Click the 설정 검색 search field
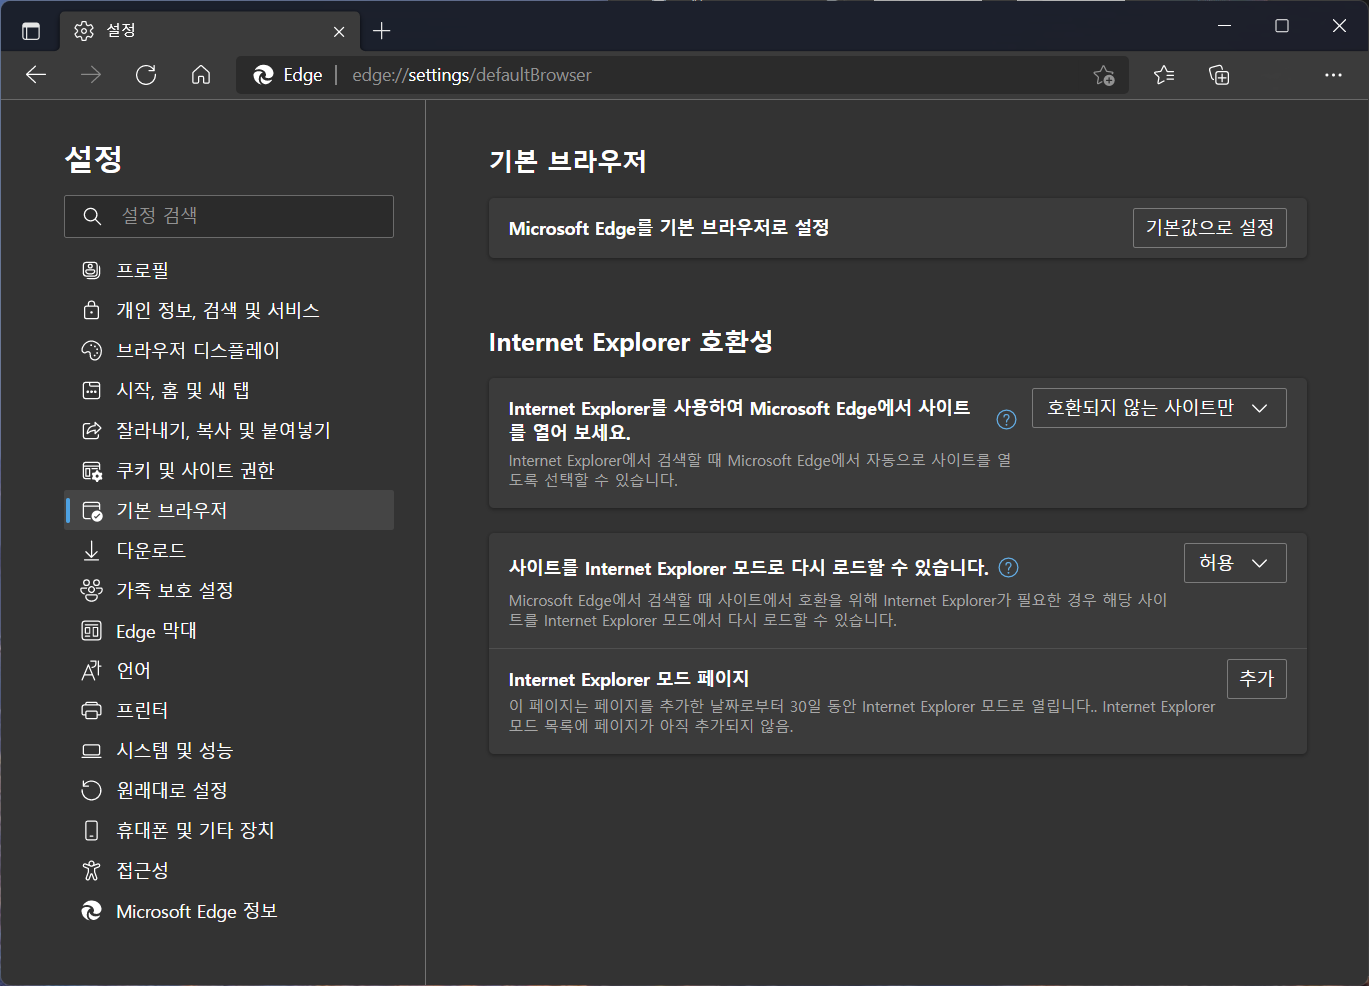Image resolution: width=1369 pixels, height=986 pixels. point(229,216)
